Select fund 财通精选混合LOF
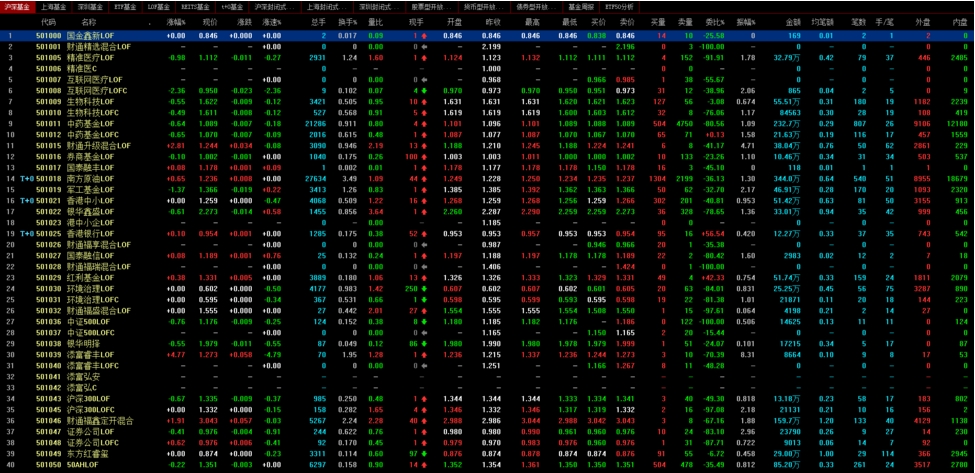975x473 pixels. point(98,47)
